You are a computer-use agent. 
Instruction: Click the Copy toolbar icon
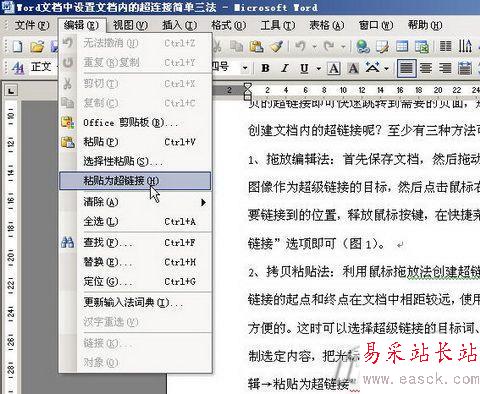(x=236, y=47)
